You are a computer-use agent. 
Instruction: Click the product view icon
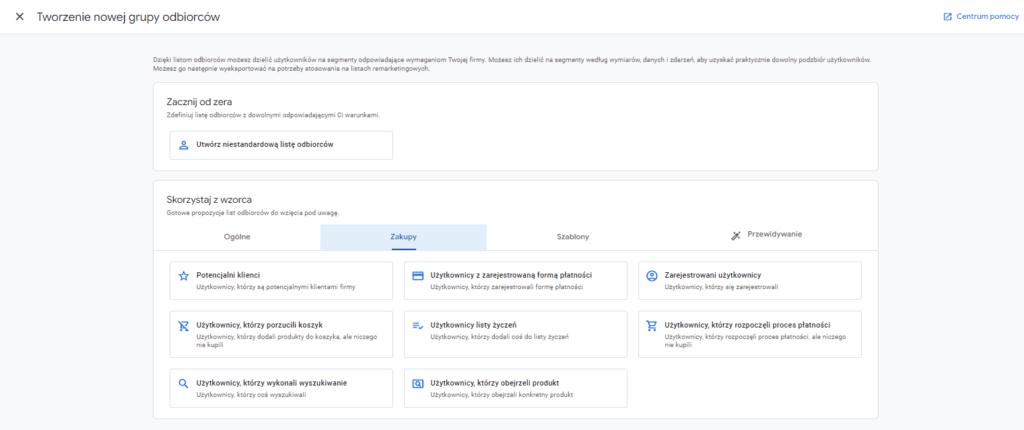(x=418, y=384)
